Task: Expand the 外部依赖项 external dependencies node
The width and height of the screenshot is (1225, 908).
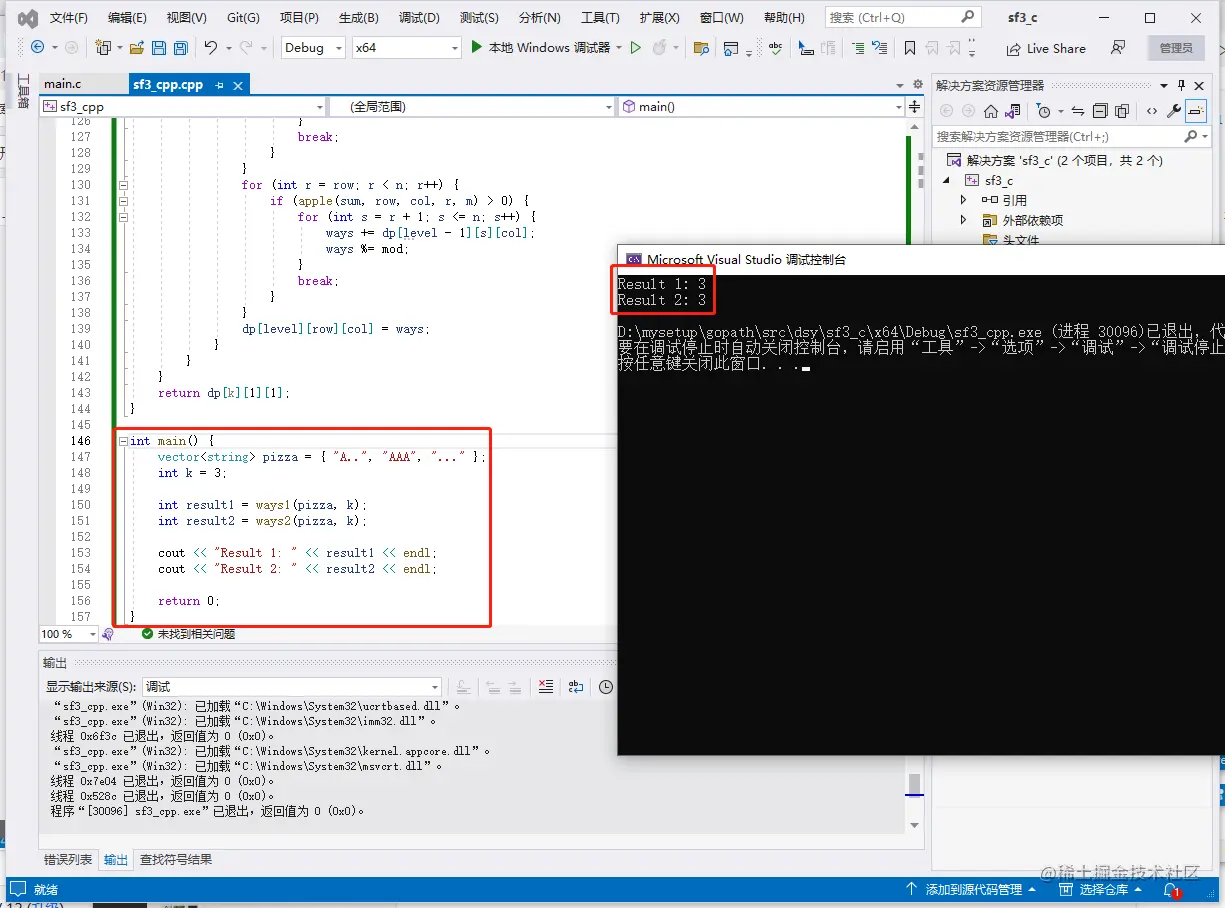Action: (964, 220)
